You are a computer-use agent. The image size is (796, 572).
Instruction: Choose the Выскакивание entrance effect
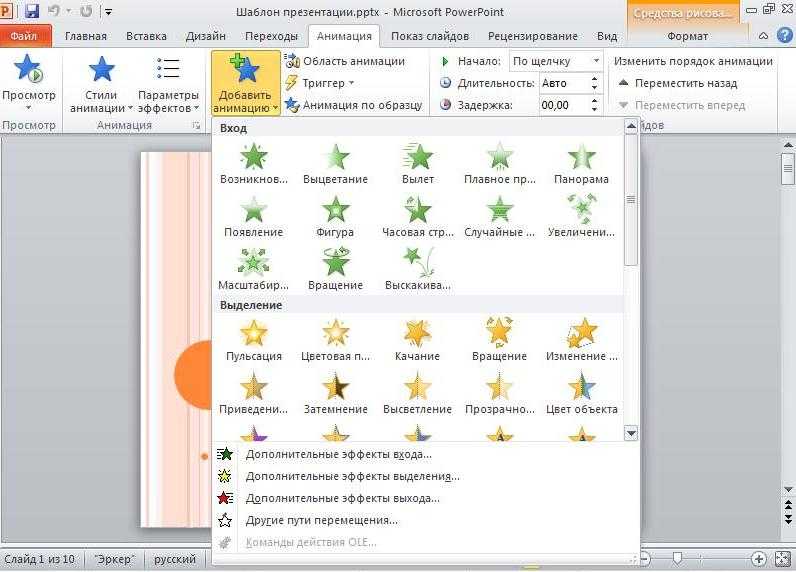click(x=417, y=269)
